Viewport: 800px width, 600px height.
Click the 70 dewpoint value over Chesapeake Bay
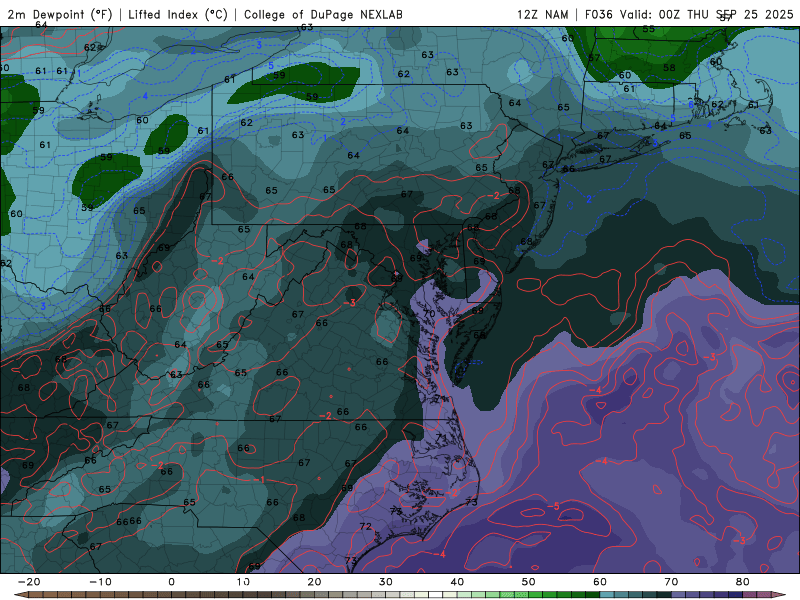click(429, 313)
